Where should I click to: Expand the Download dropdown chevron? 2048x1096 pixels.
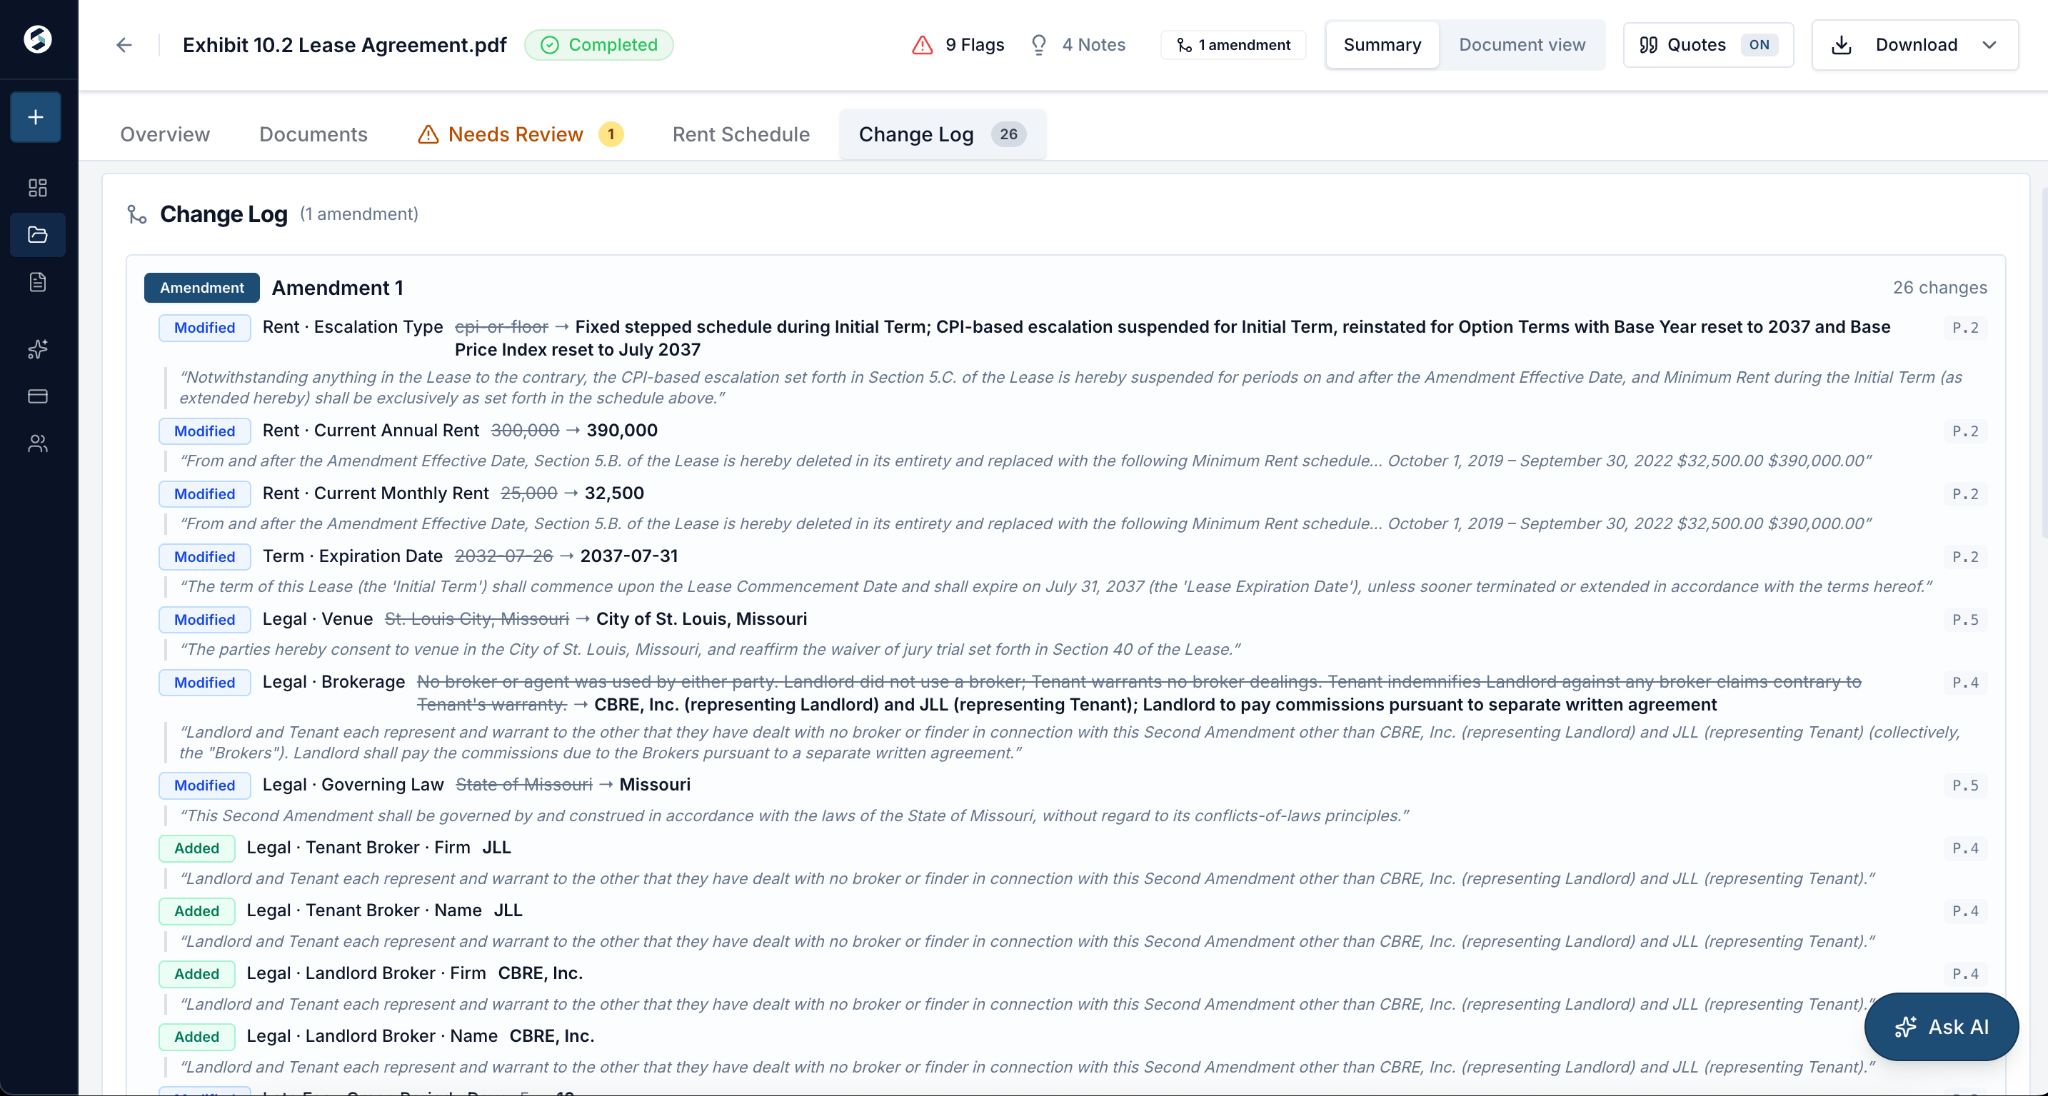(x=1989, y=45)
